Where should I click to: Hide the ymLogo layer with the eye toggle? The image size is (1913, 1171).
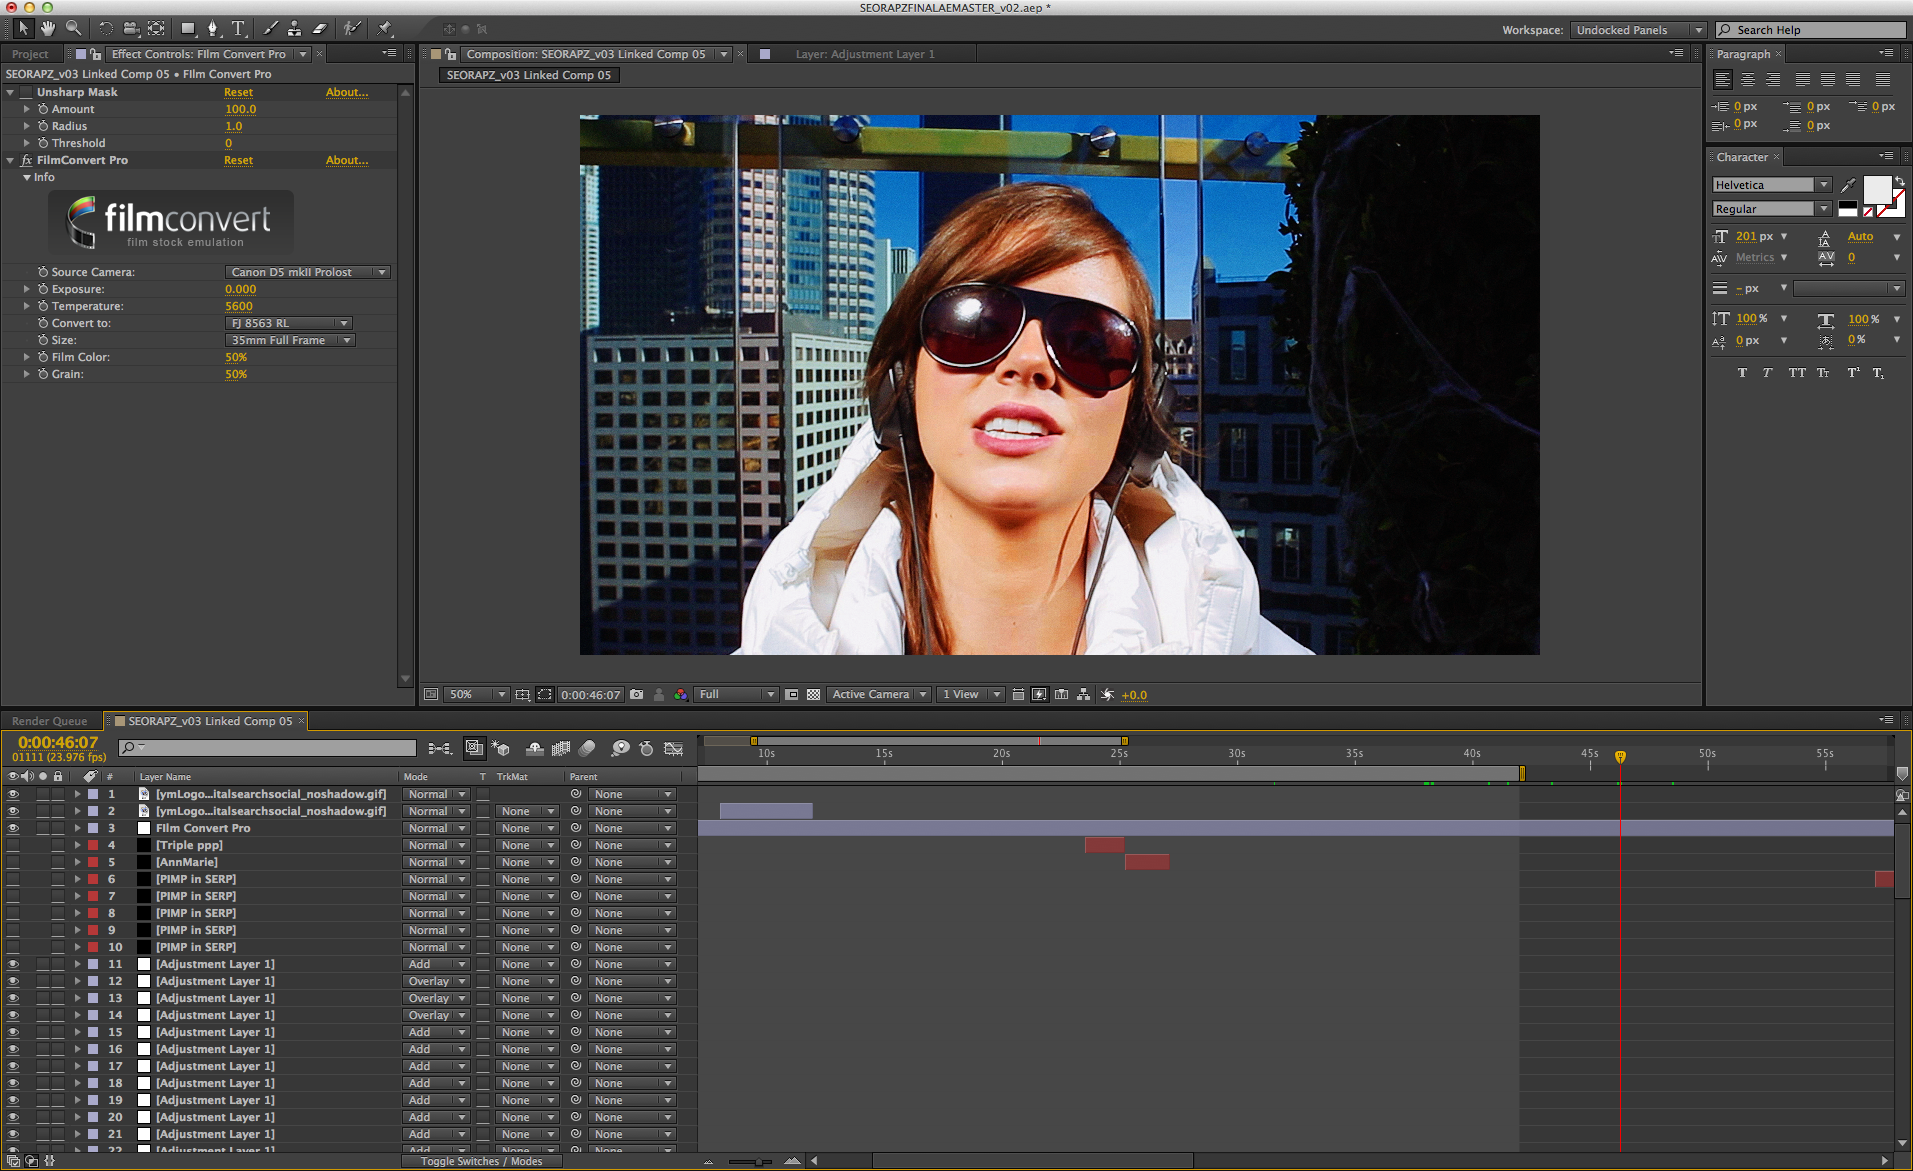pyautogui.click(x=14, y=794)
